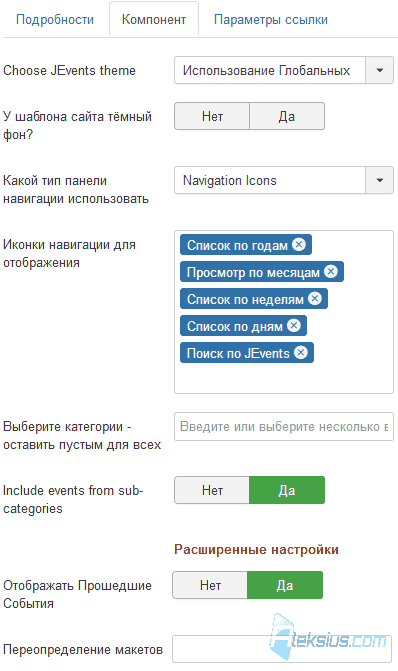Click the 'Include events from sub-categories' label

coord(73,499)
